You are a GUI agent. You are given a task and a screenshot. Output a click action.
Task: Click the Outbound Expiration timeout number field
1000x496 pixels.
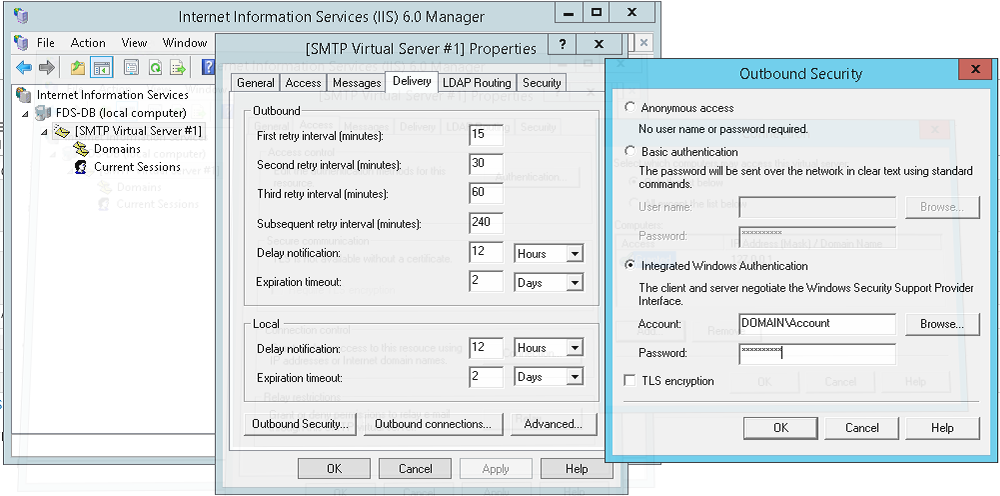pyautogui.click(x=486, y=281)
